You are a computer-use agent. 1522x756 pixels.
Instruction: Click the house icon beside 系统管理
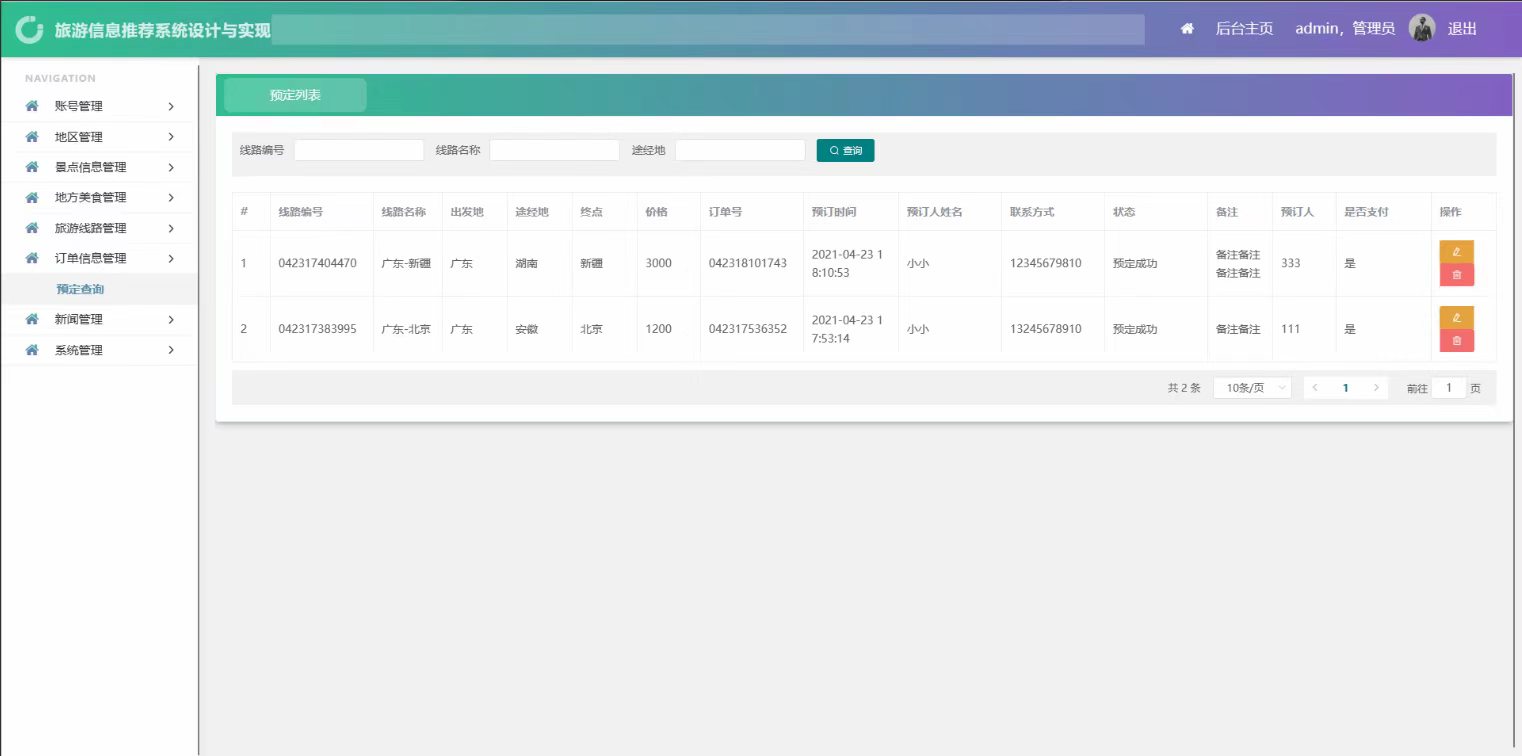point(32,350)
